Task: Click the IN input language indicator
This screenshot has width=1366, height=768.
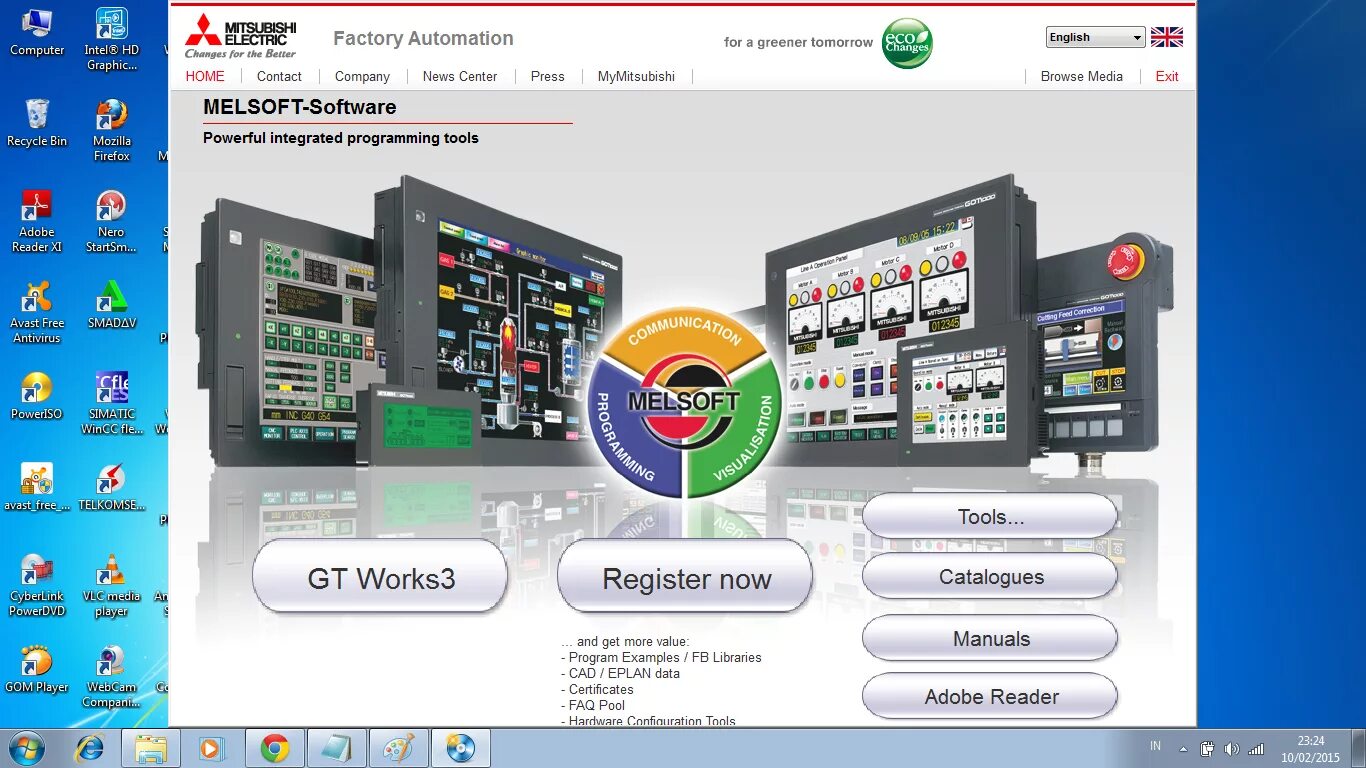Action: pos(1156,746)
